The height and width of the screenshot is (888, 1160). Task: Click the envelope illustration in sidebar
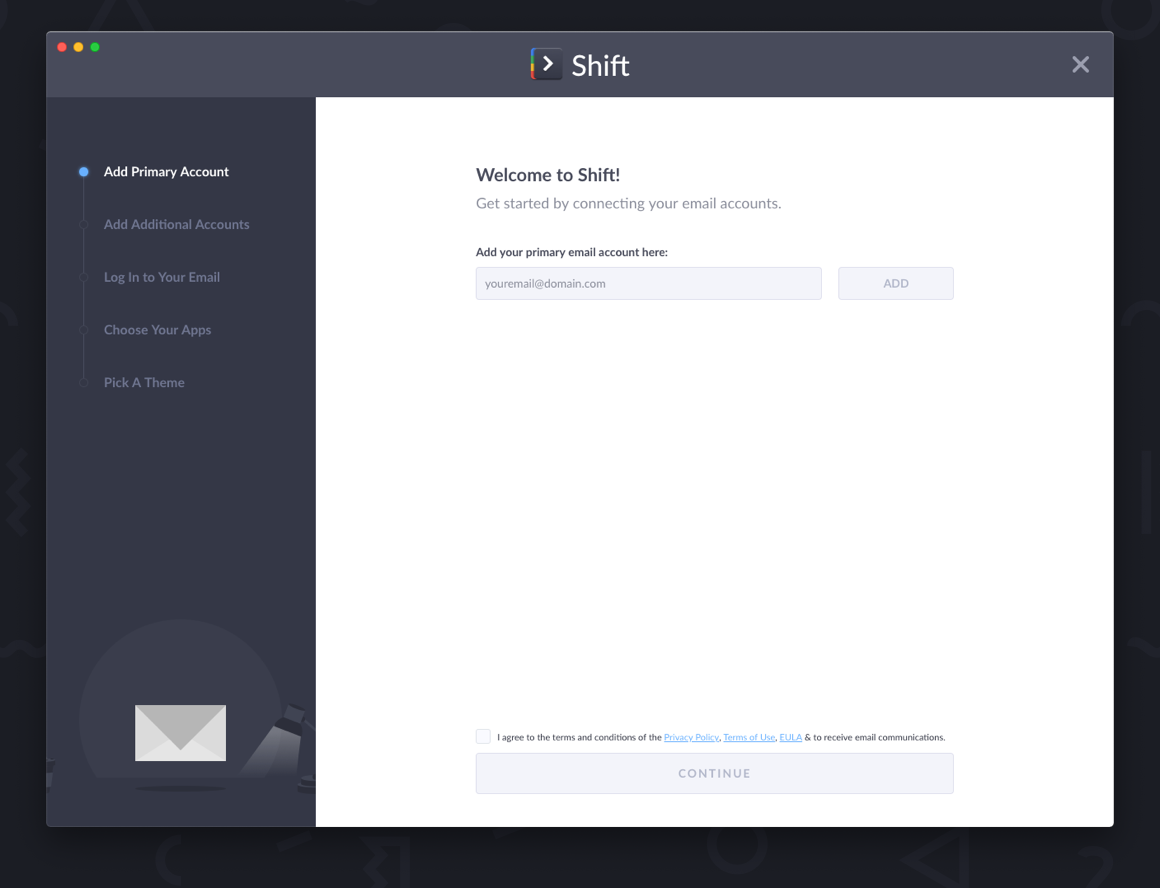181,733
